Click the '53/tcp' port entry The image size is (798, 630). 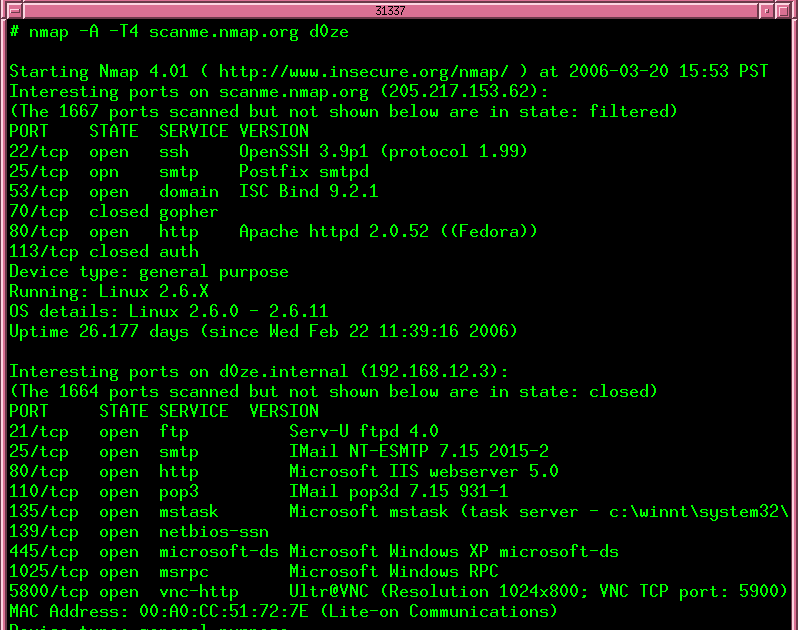click(x=39, y=192)
